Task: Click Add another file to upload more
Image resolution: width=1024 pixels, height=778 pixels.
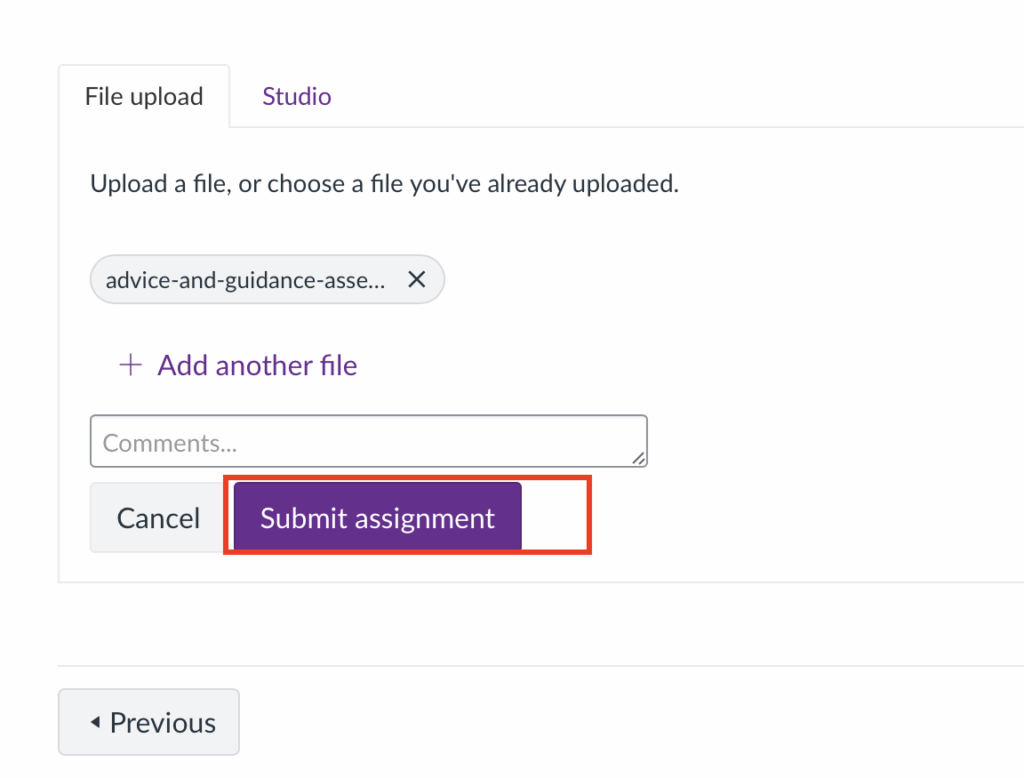Action: [257, 365]
